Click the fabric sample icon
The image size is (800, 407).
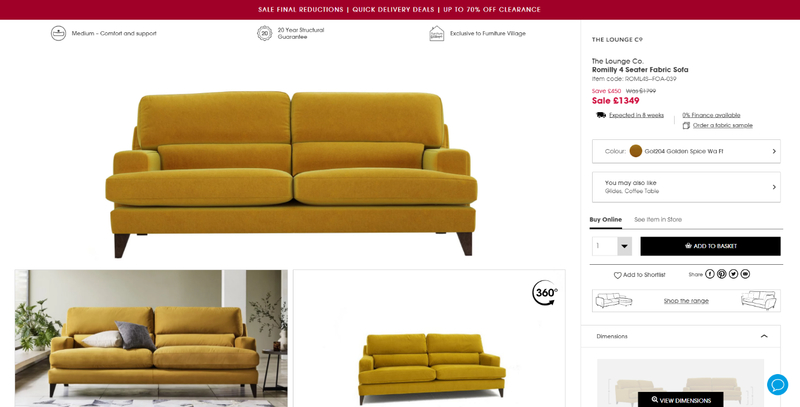[x=686, y=125]
